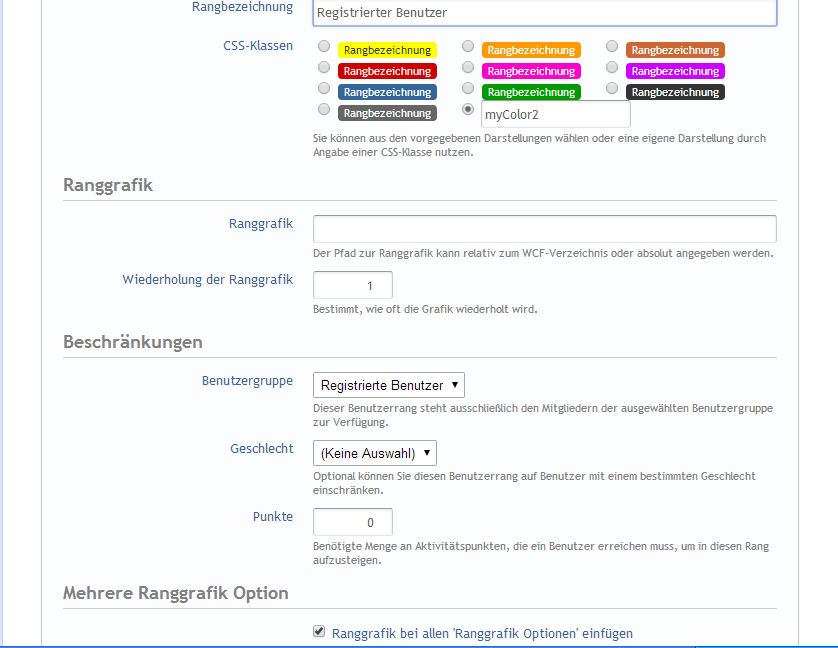Click the dark gray Rangbezeichnung color badge

pyautogui.click(x=386, y=113)
